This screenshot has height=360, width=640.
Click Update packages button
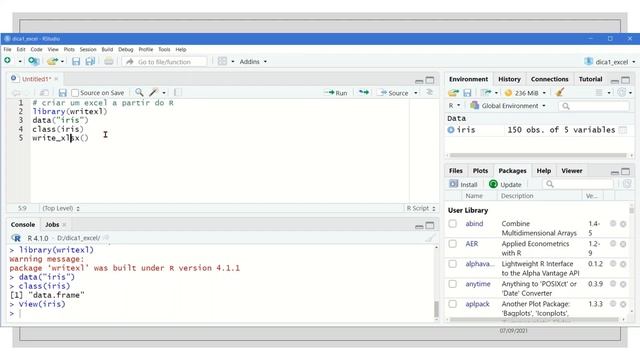[505, 184]
